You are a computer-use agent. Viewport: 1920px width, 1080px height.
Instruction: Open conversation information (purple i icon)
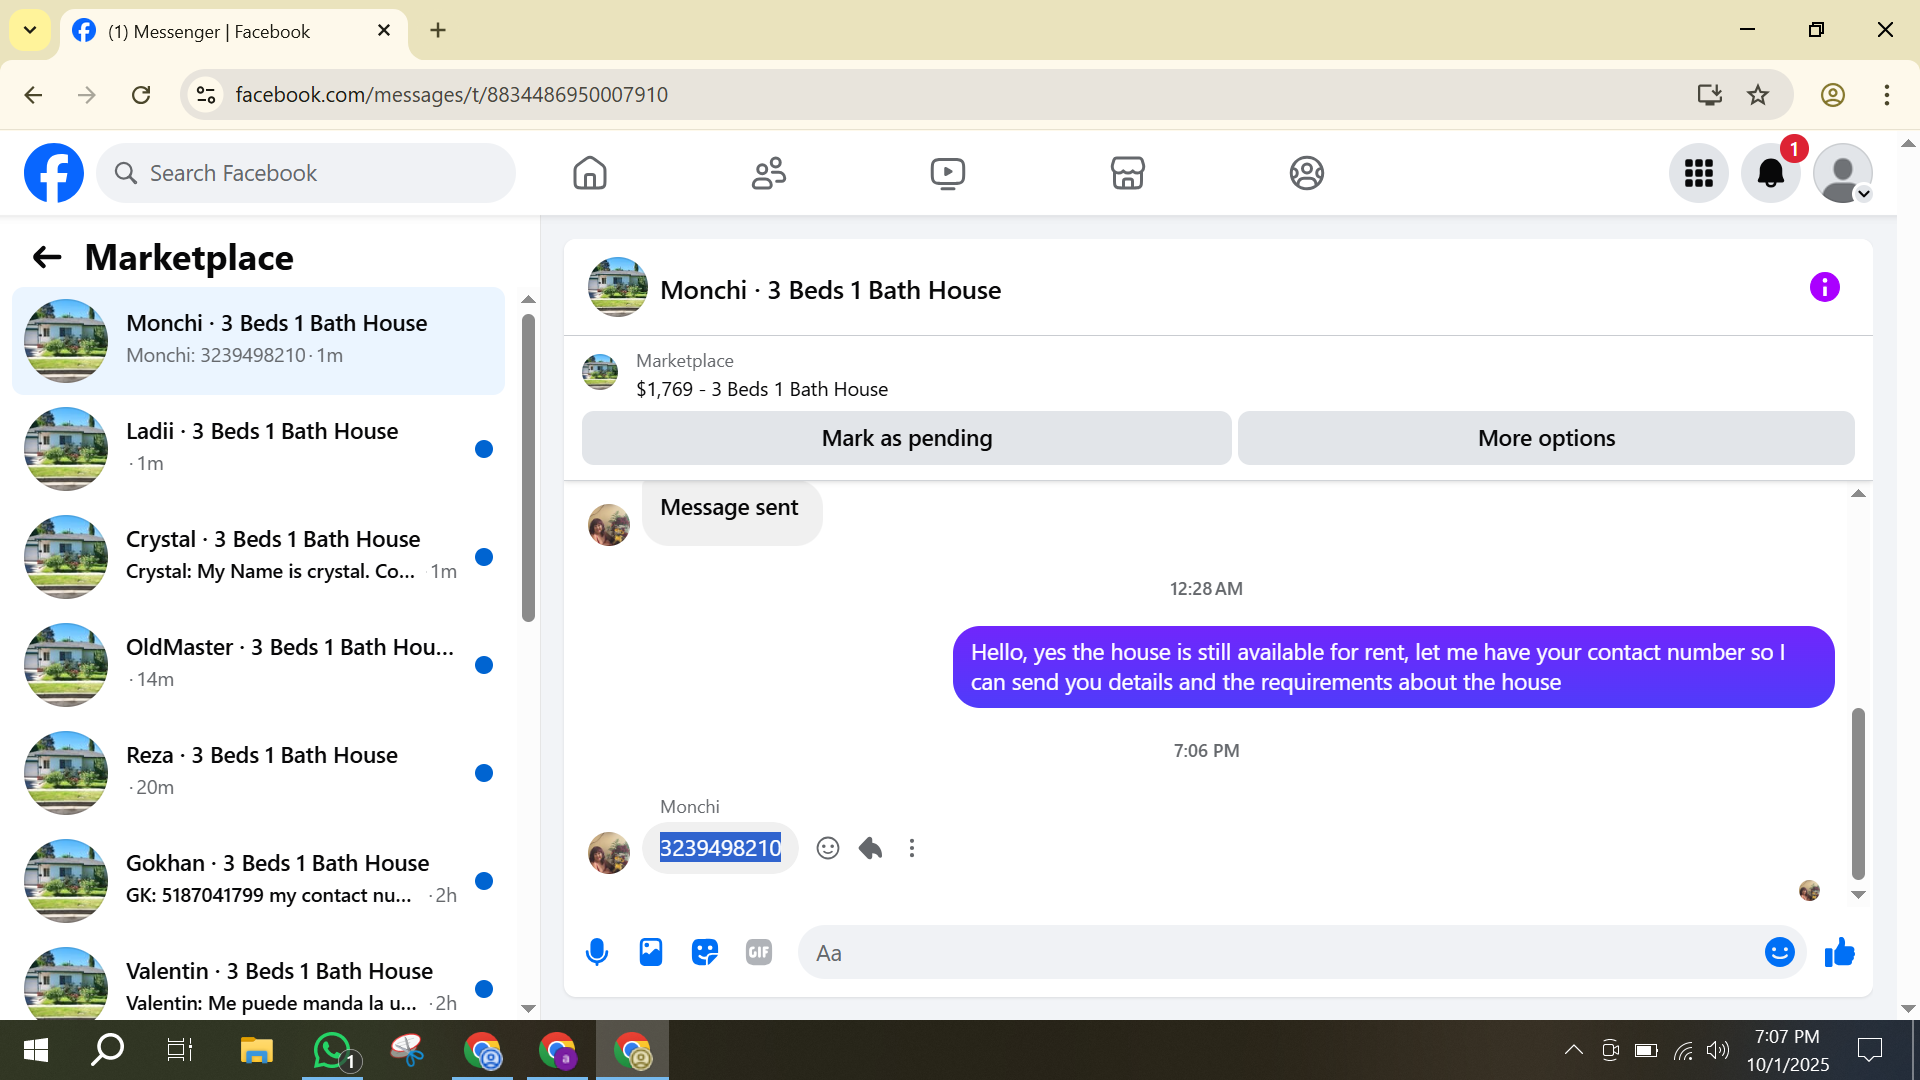coord(1825,288)
